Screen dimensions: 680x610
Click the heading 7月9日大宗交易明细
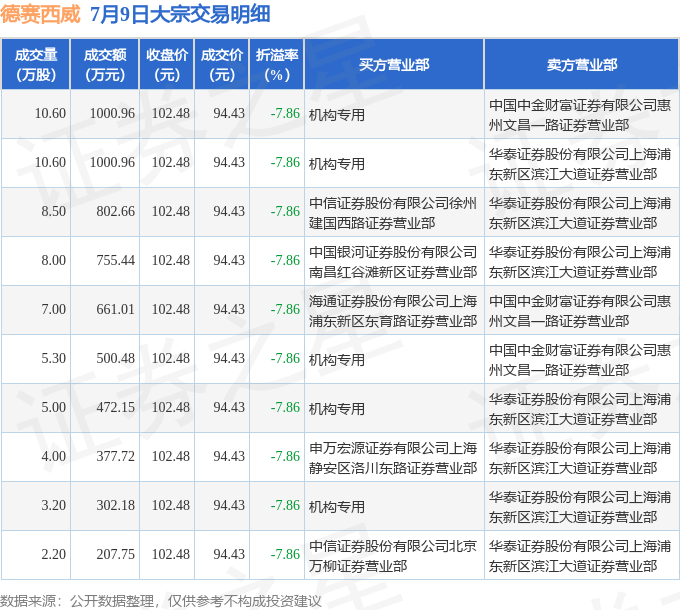[x=180, y=14]
